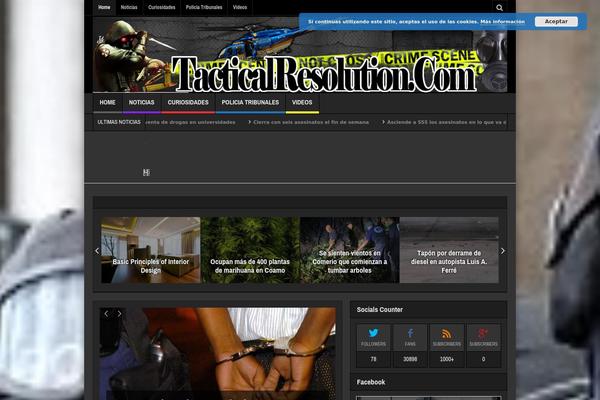The height and width of the screenshot is (400, 600).
Task: Open POLICIA TRIBUNALES tab in main navigation
Action: pos(250,103)
